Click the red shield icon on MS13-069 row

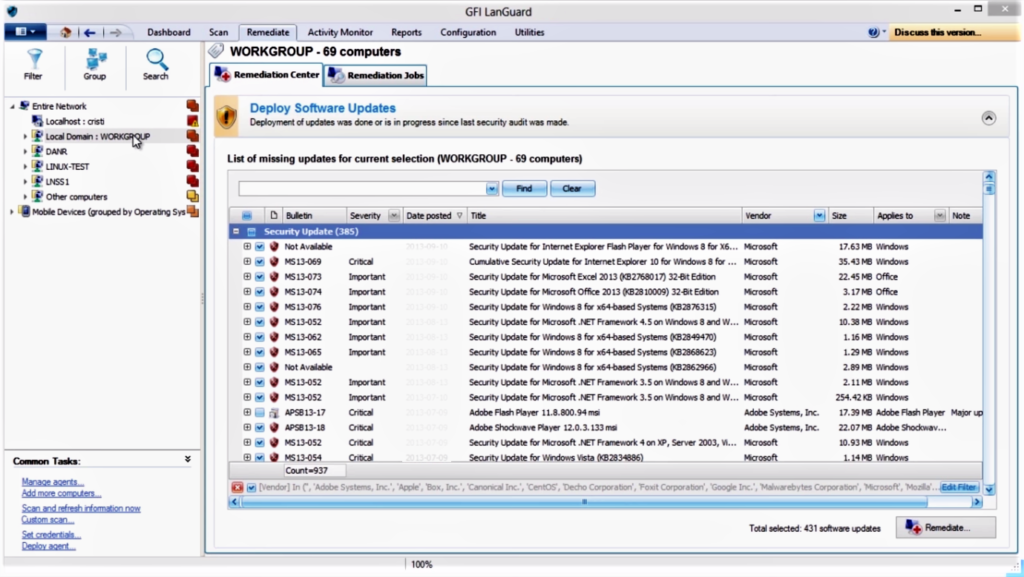pos(274,261)
